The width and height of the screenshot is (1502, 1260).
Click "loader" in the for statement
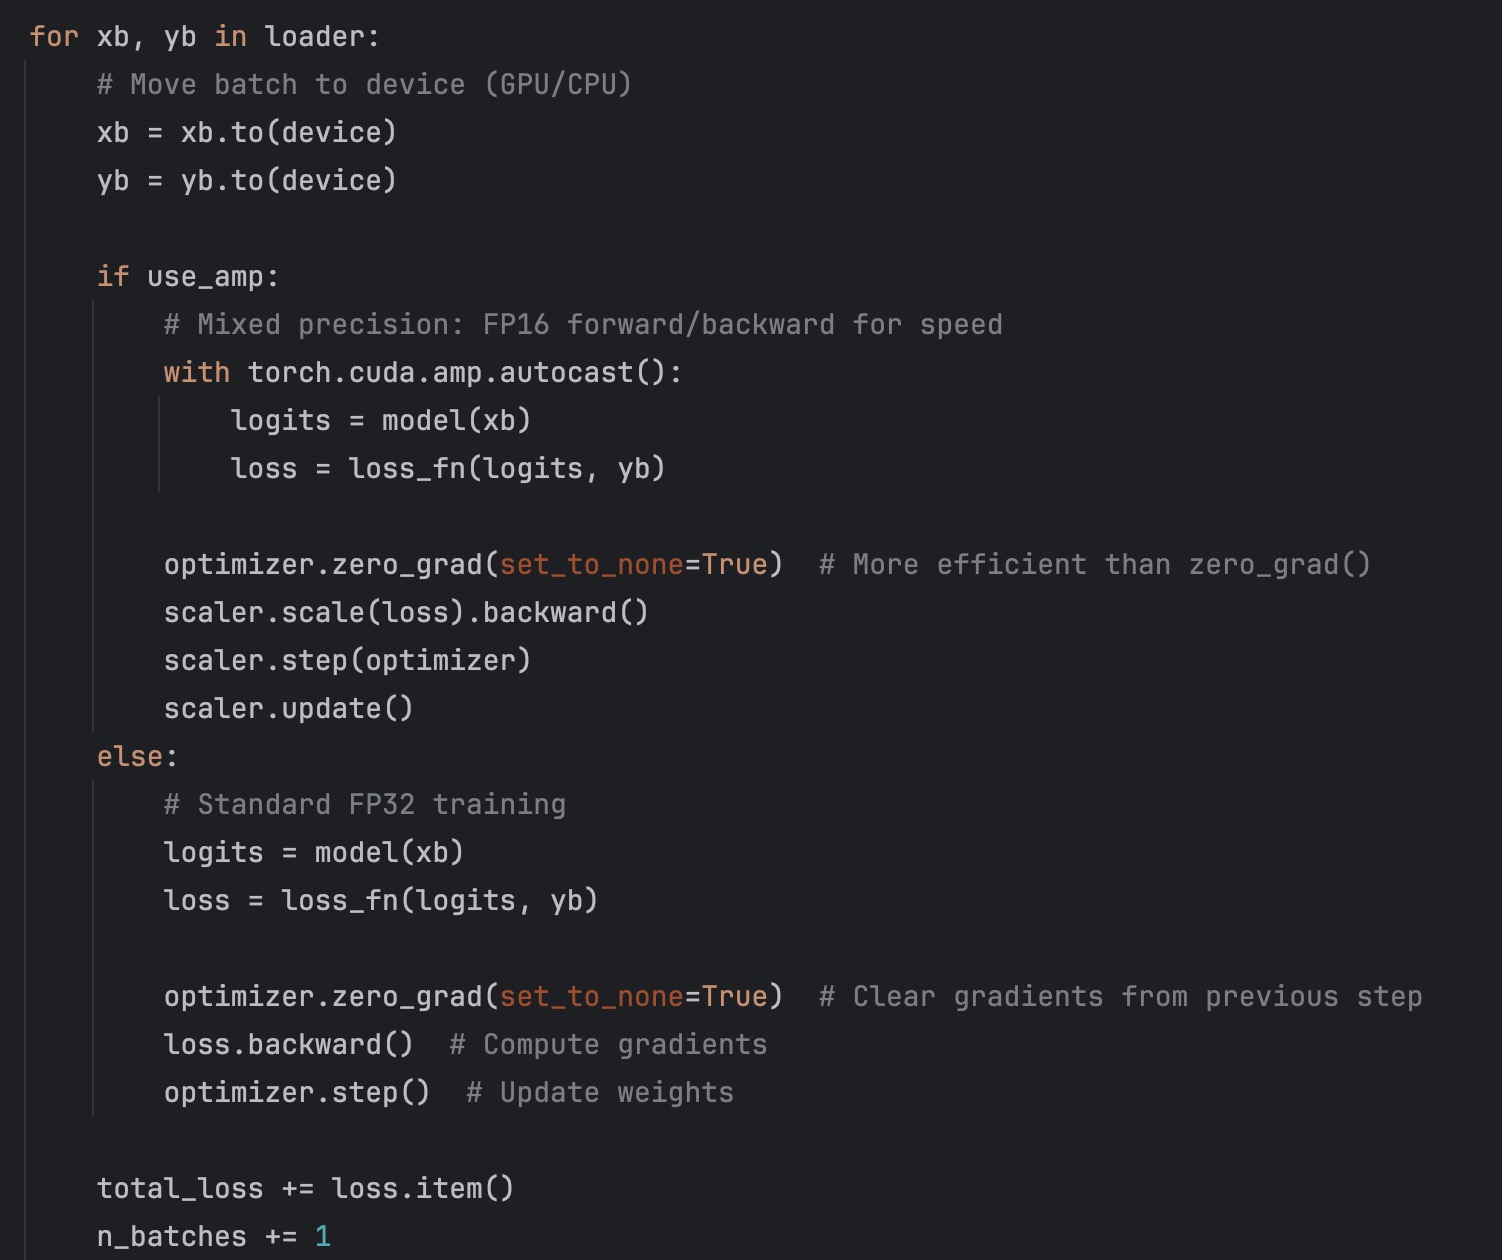tap(313, 37)
